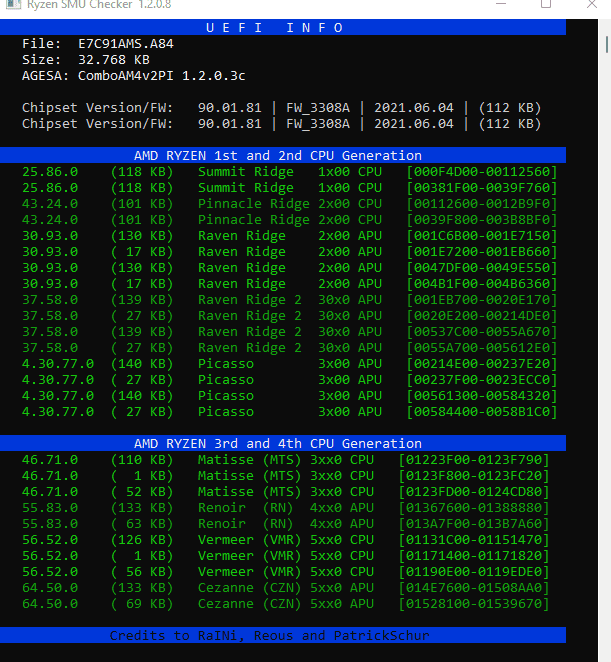Click Raven Ridge address [001C6B00-001E7150]
The image size is (611, 662).
[482, 236]
